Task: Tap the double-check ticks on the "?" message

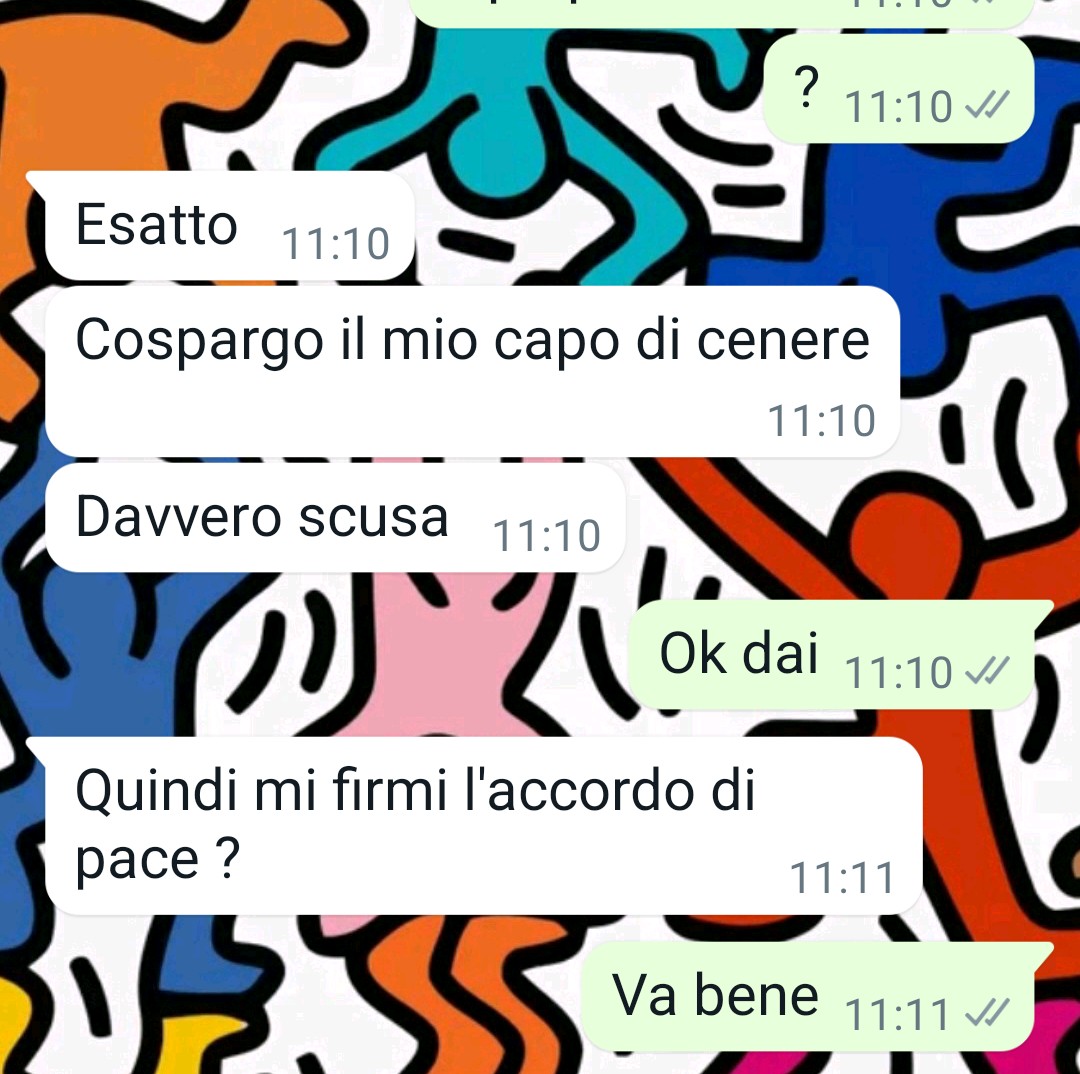Action: 987,105
